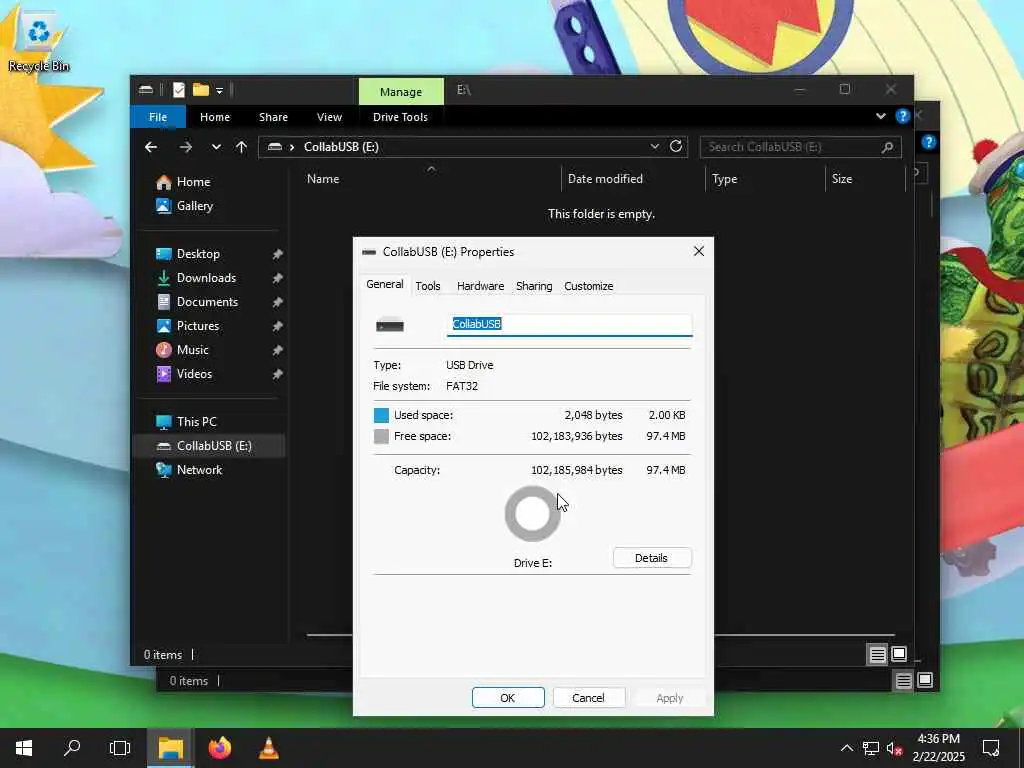This screenshot has width=1024, height=768.
Task: Click the pin icon beside Downloads
Action: [278, 278]
